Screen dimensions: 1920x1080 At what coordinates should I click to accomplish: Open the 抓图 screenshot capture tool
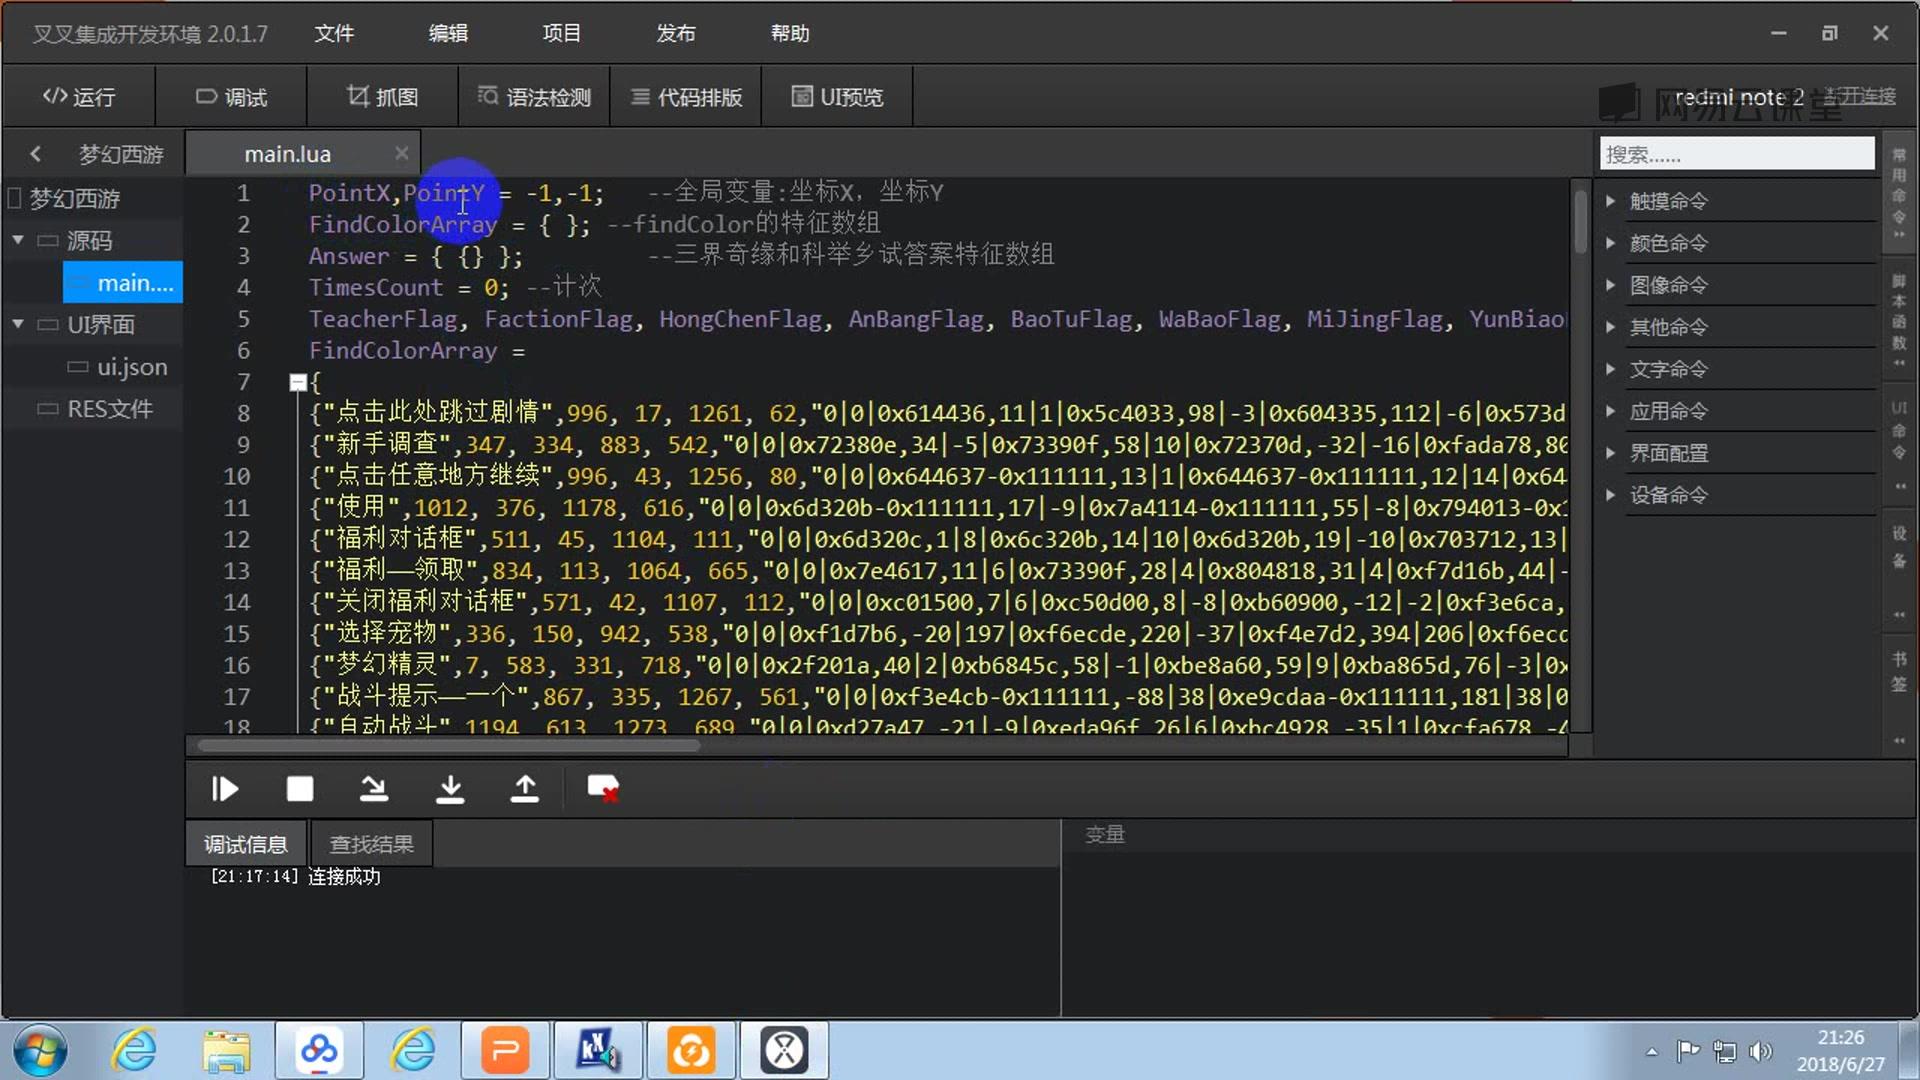point(382,97)
